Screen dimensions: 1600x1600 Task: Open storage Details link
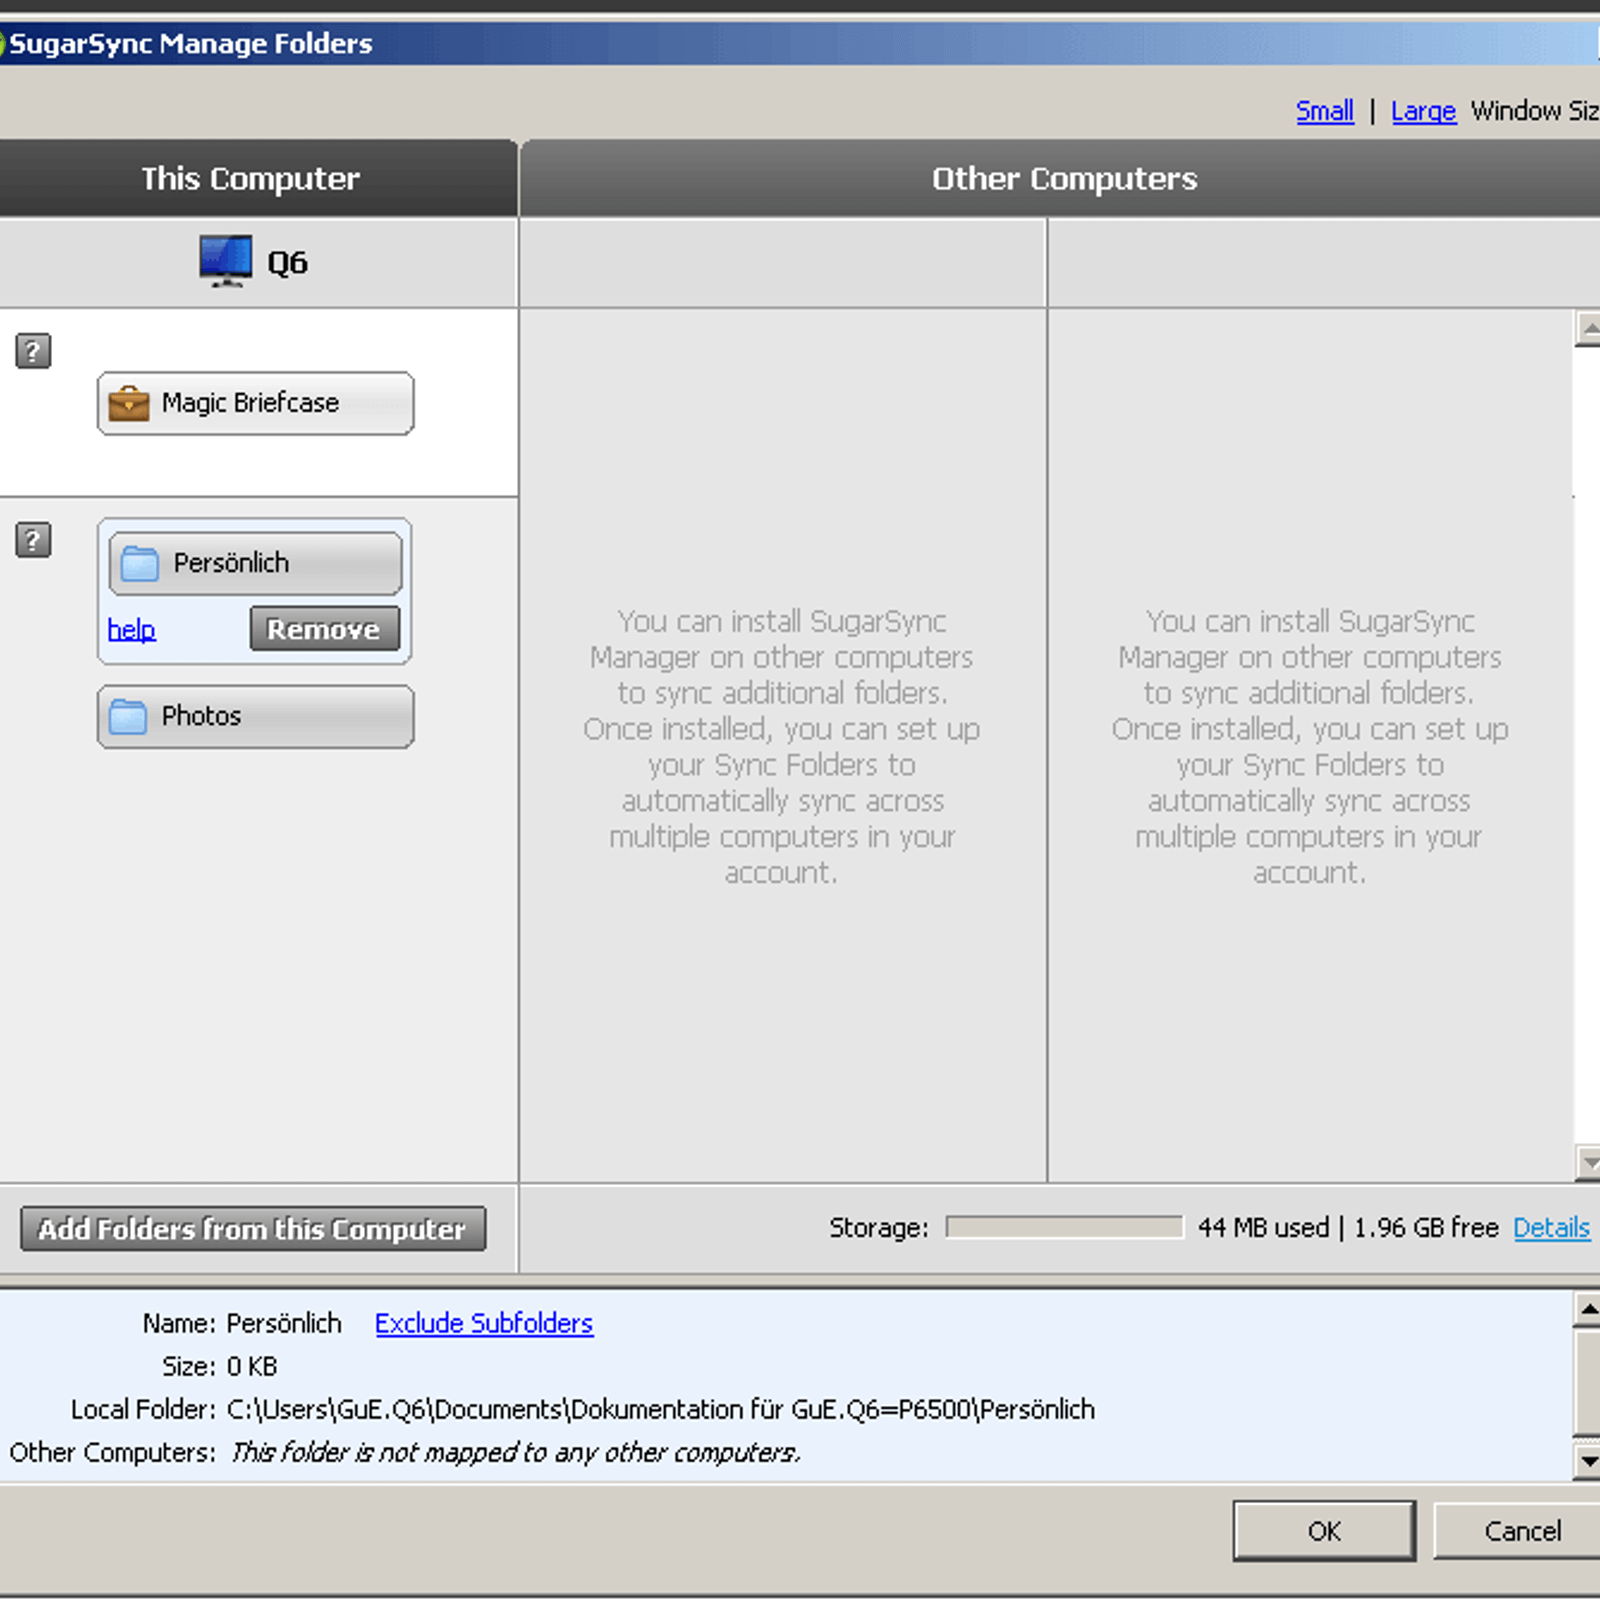[1551, 1227]
